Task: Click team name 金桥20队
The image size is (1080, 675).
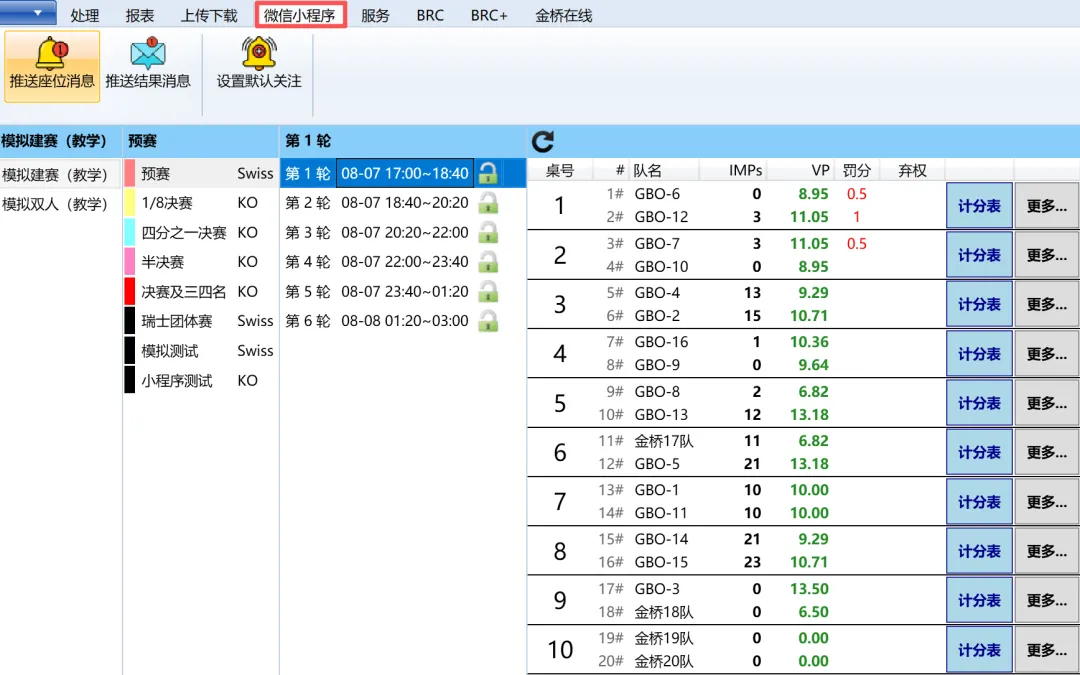Action: [663, 661]
